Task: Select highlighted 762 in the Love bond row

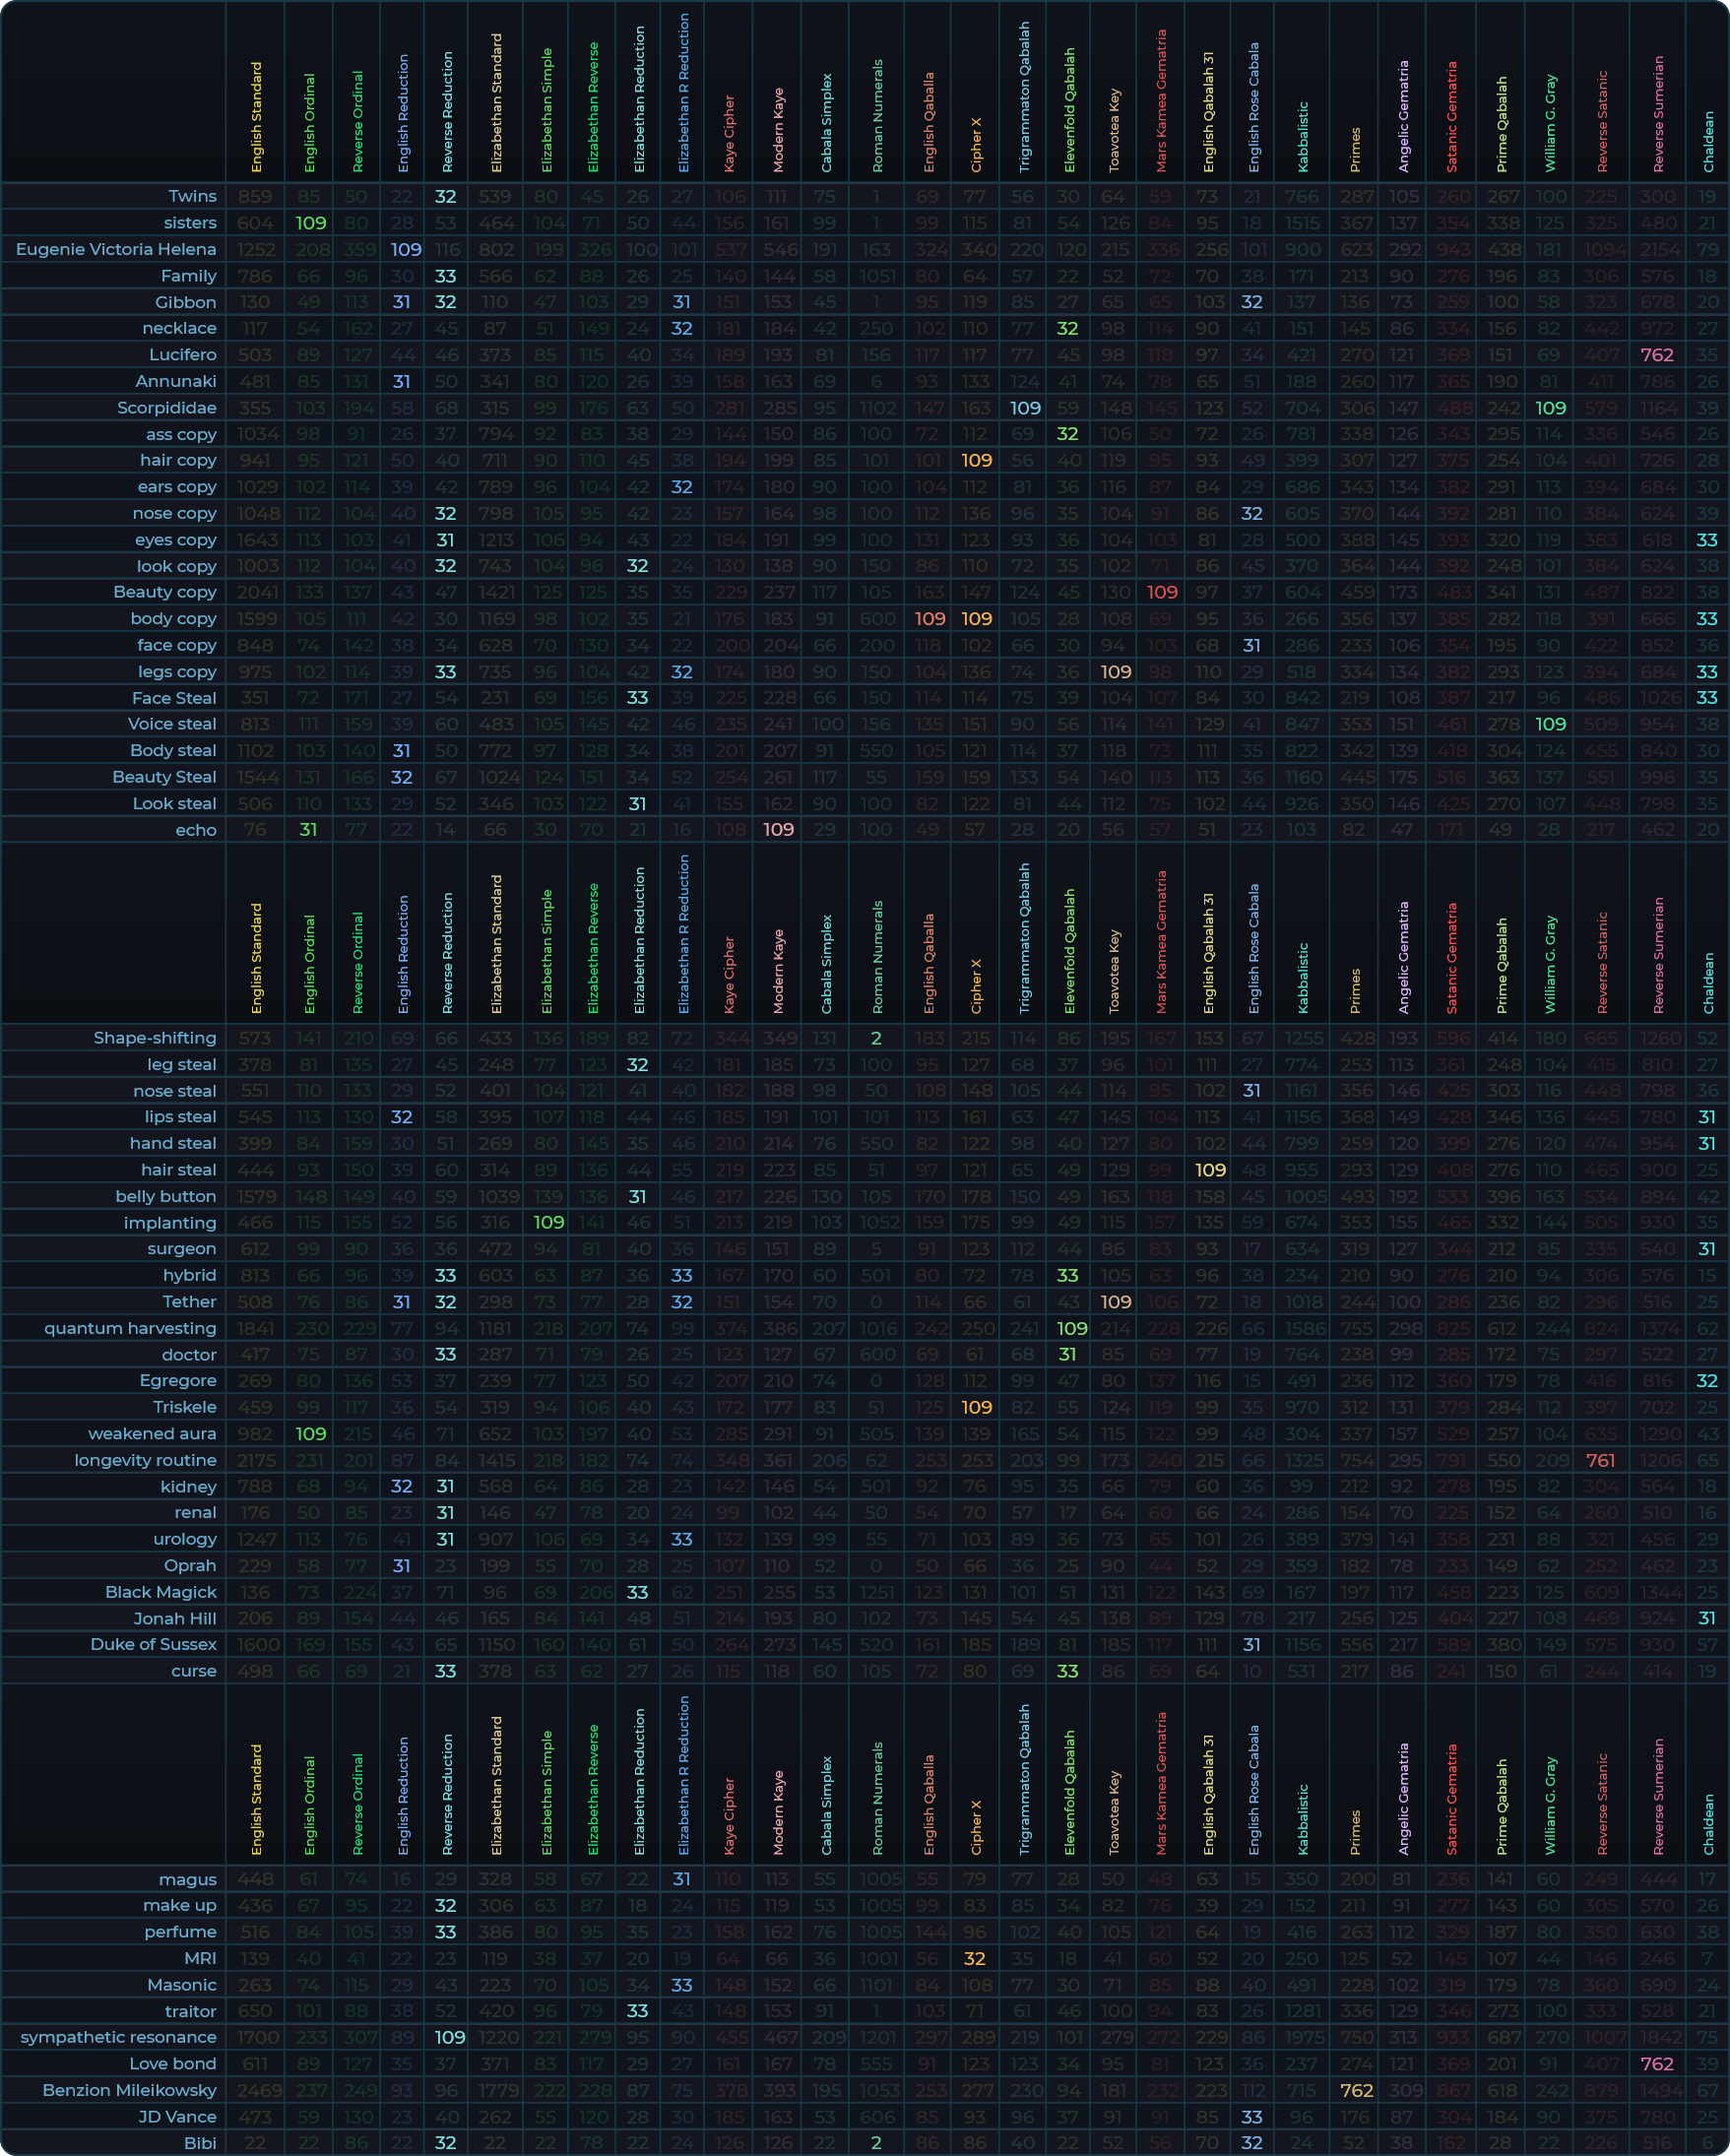Action: click(1657, 2063)
